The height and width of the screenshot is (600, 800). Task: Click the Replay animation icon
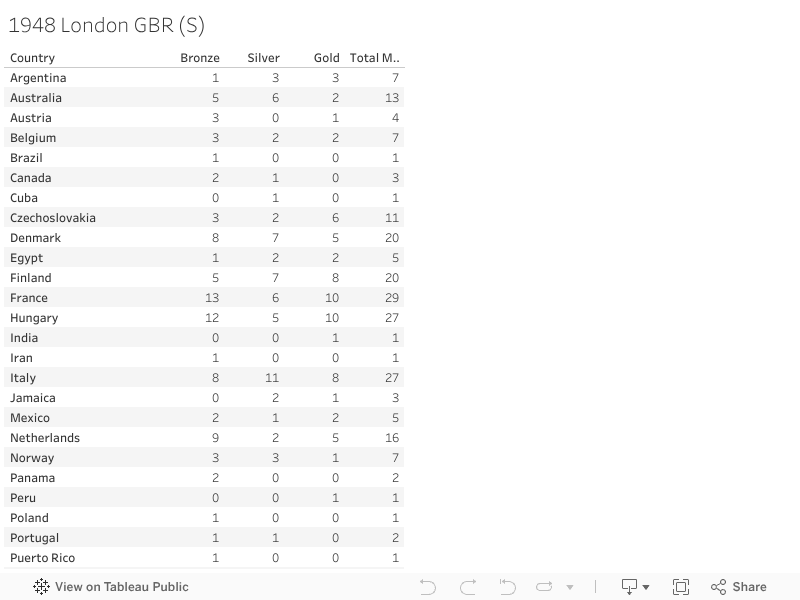544,587
